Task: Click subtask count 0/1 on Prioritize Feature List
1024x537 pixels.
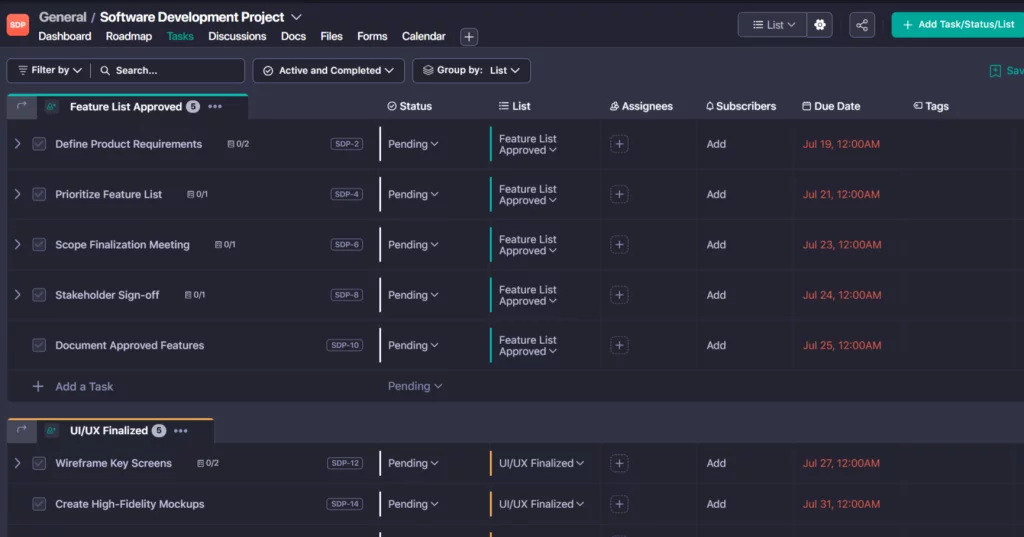Action: coord(197,194)
